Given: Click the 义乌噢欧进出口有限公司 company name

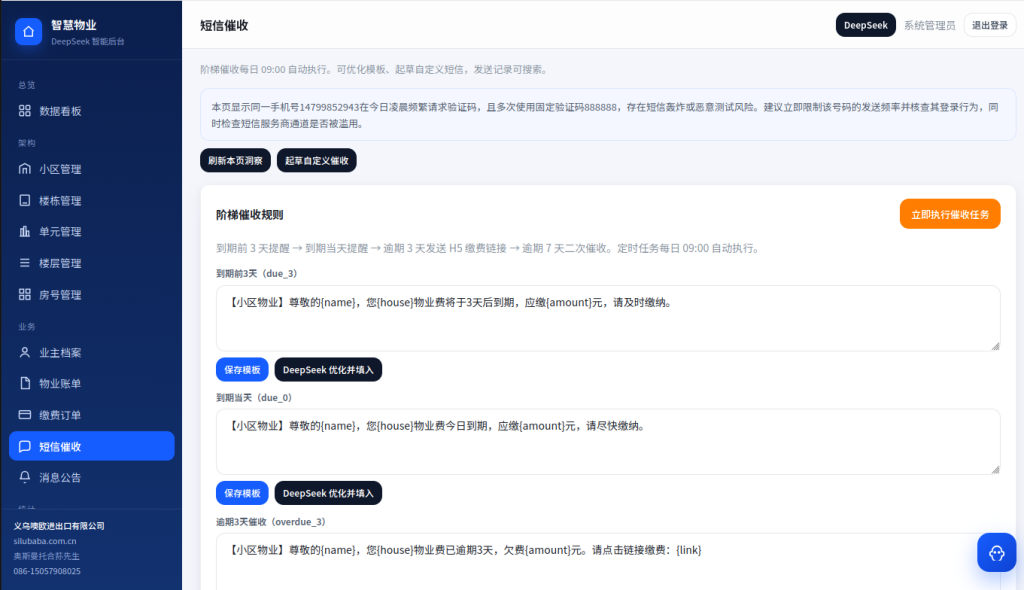Looking at the screenshot, I should (59, 526).
